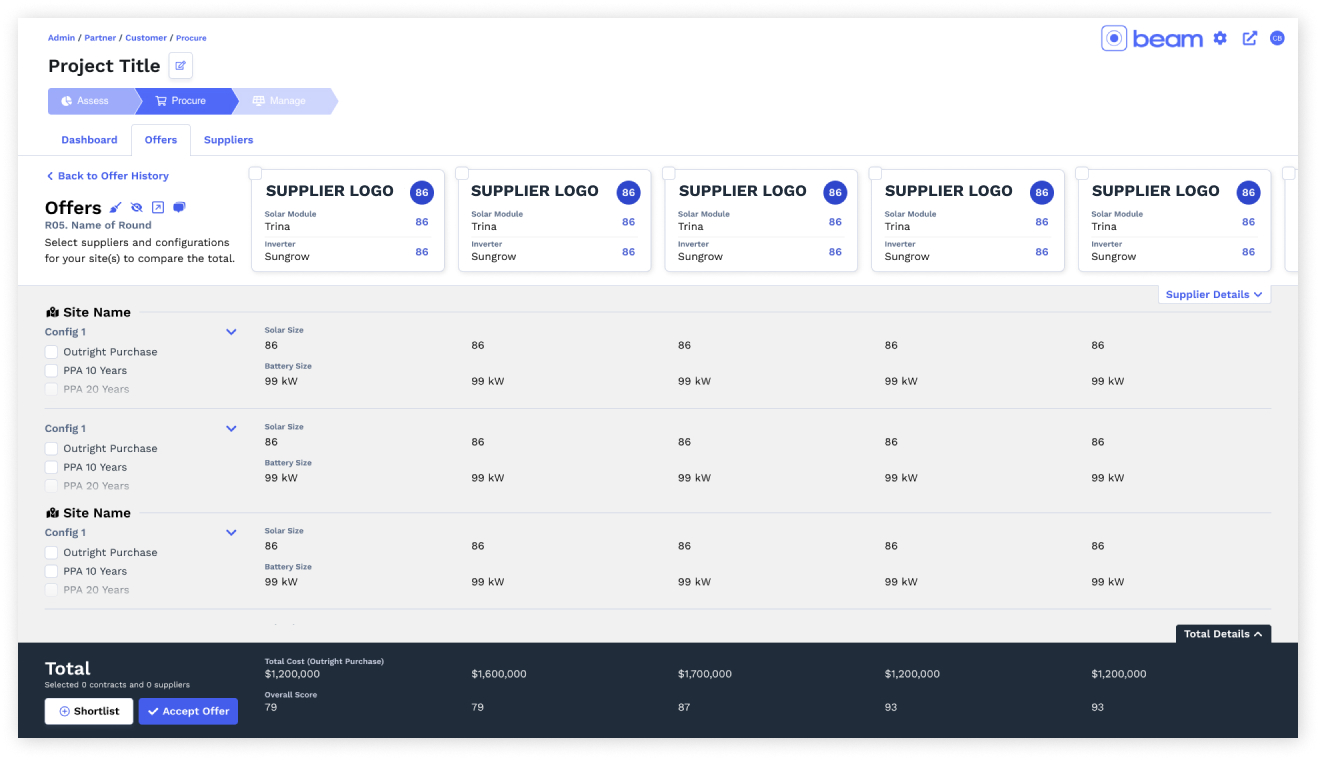1320x760 pixels.
Task: Open the Supplier Details dropdown
Action: 1214,294
